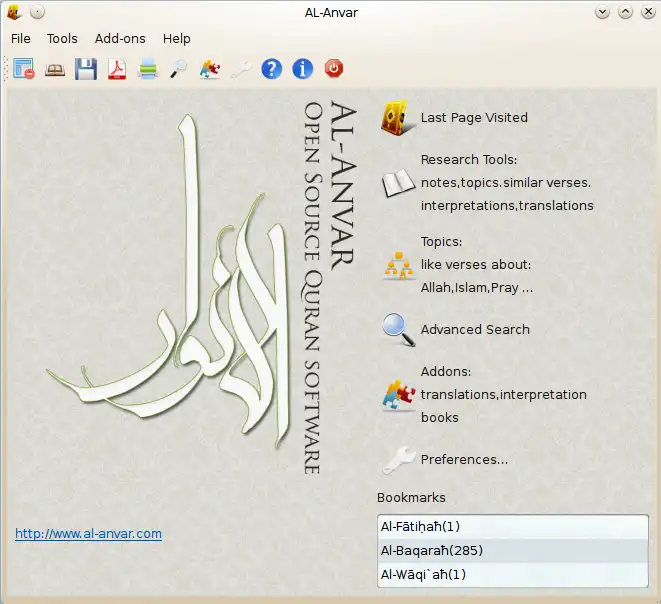Open the Help menu
Screen dimensions: 661x604
pos(177,39)
